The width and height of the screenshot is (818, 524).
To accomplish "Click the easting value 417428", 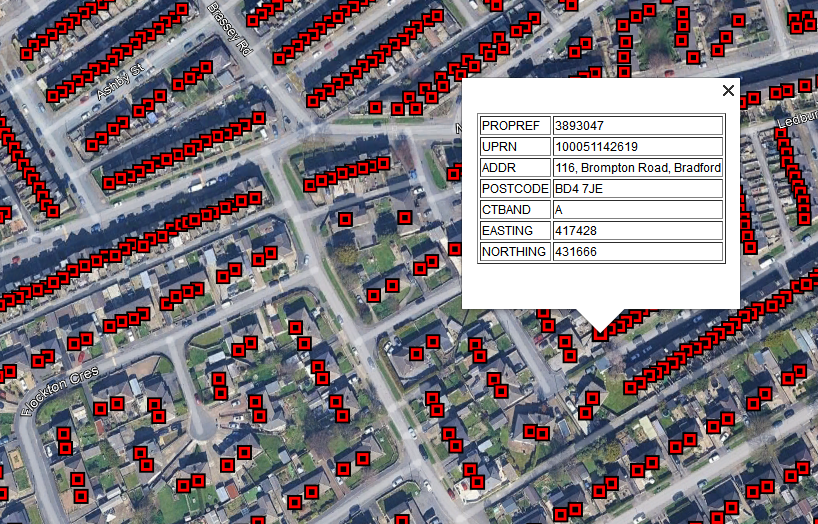I will [637, 231].
